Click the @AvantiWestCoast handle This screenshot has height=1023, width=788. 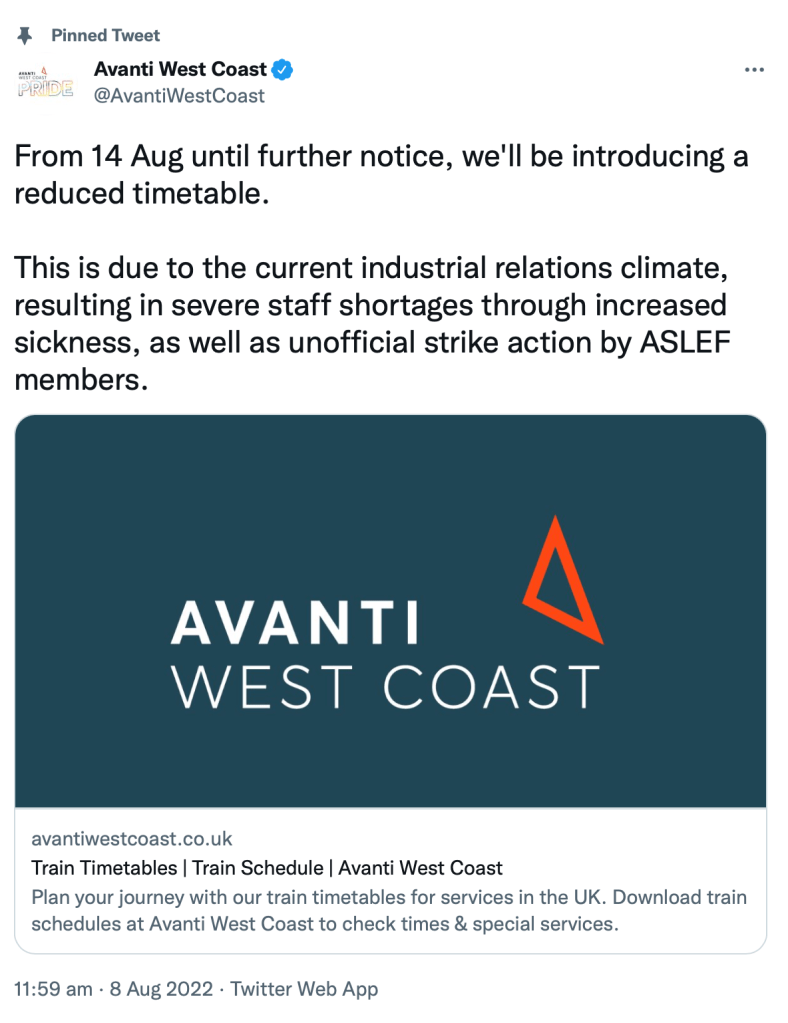pos(179,96)
